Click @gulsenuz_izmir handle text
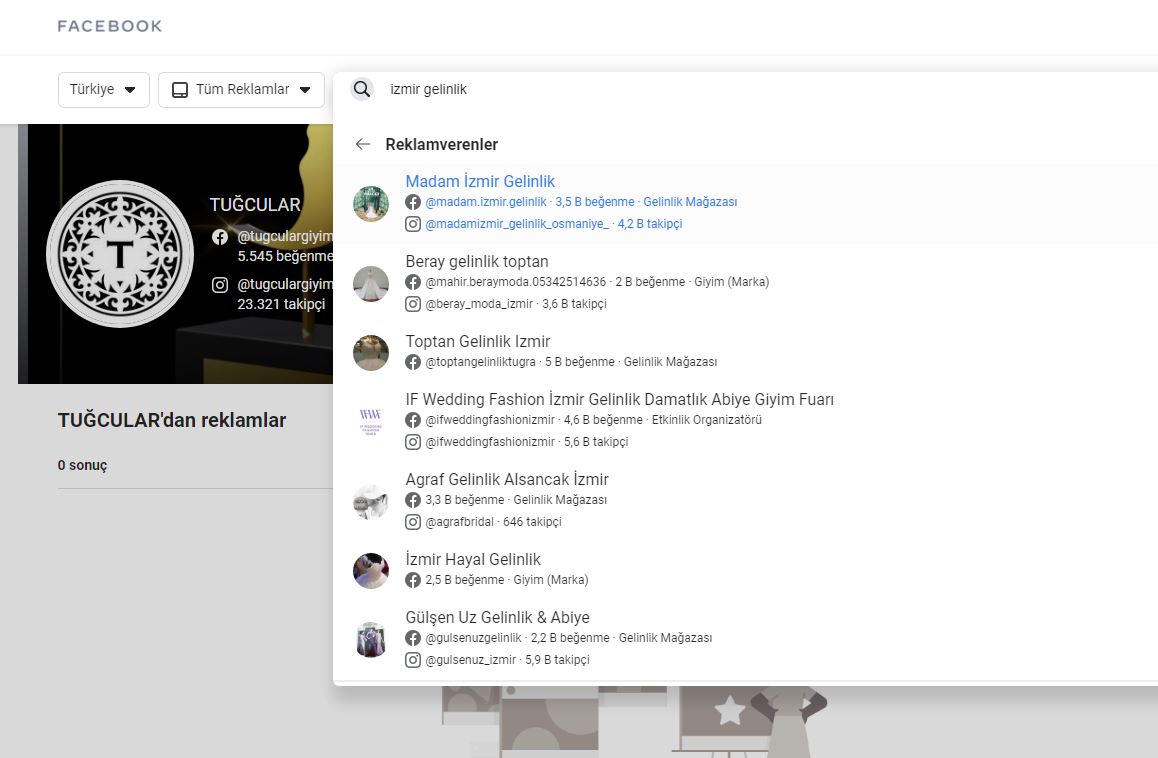Image resolution: width=1158 pixels, height=758 pixels. click(x=470, y=660)
